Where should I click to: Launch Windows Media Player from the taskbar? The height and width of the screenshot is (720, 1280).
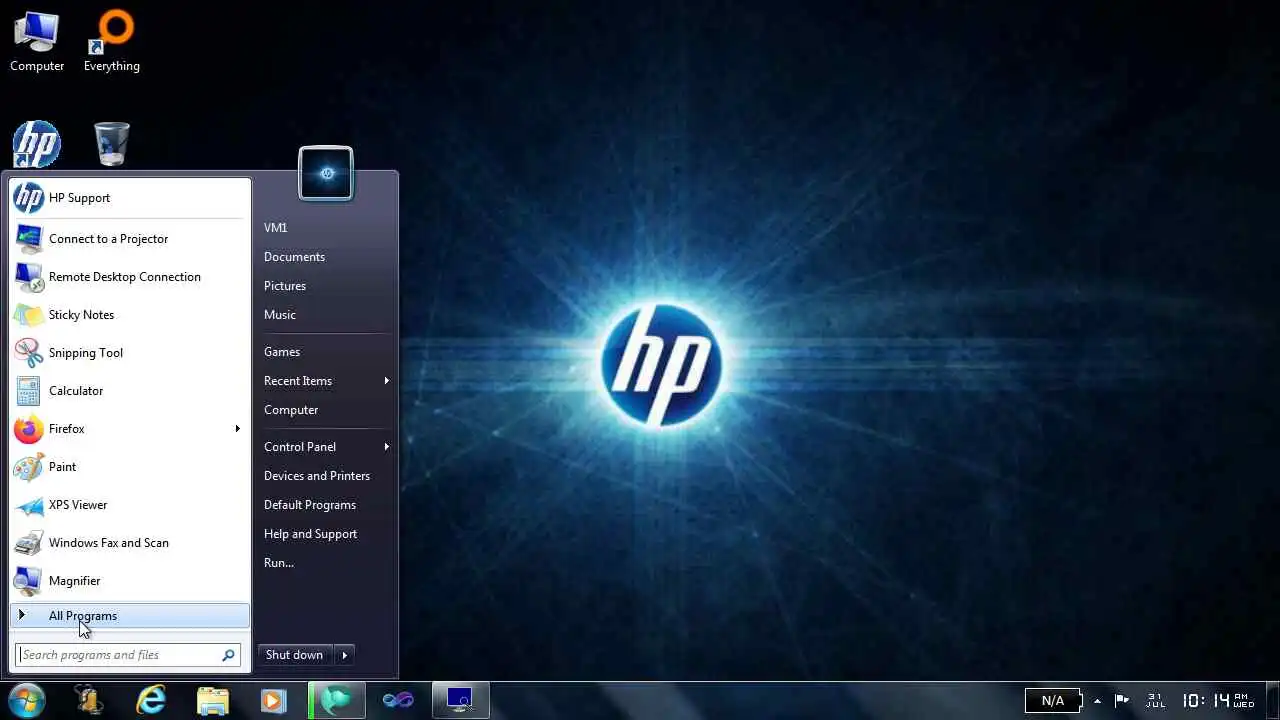(x=273, y=701)
